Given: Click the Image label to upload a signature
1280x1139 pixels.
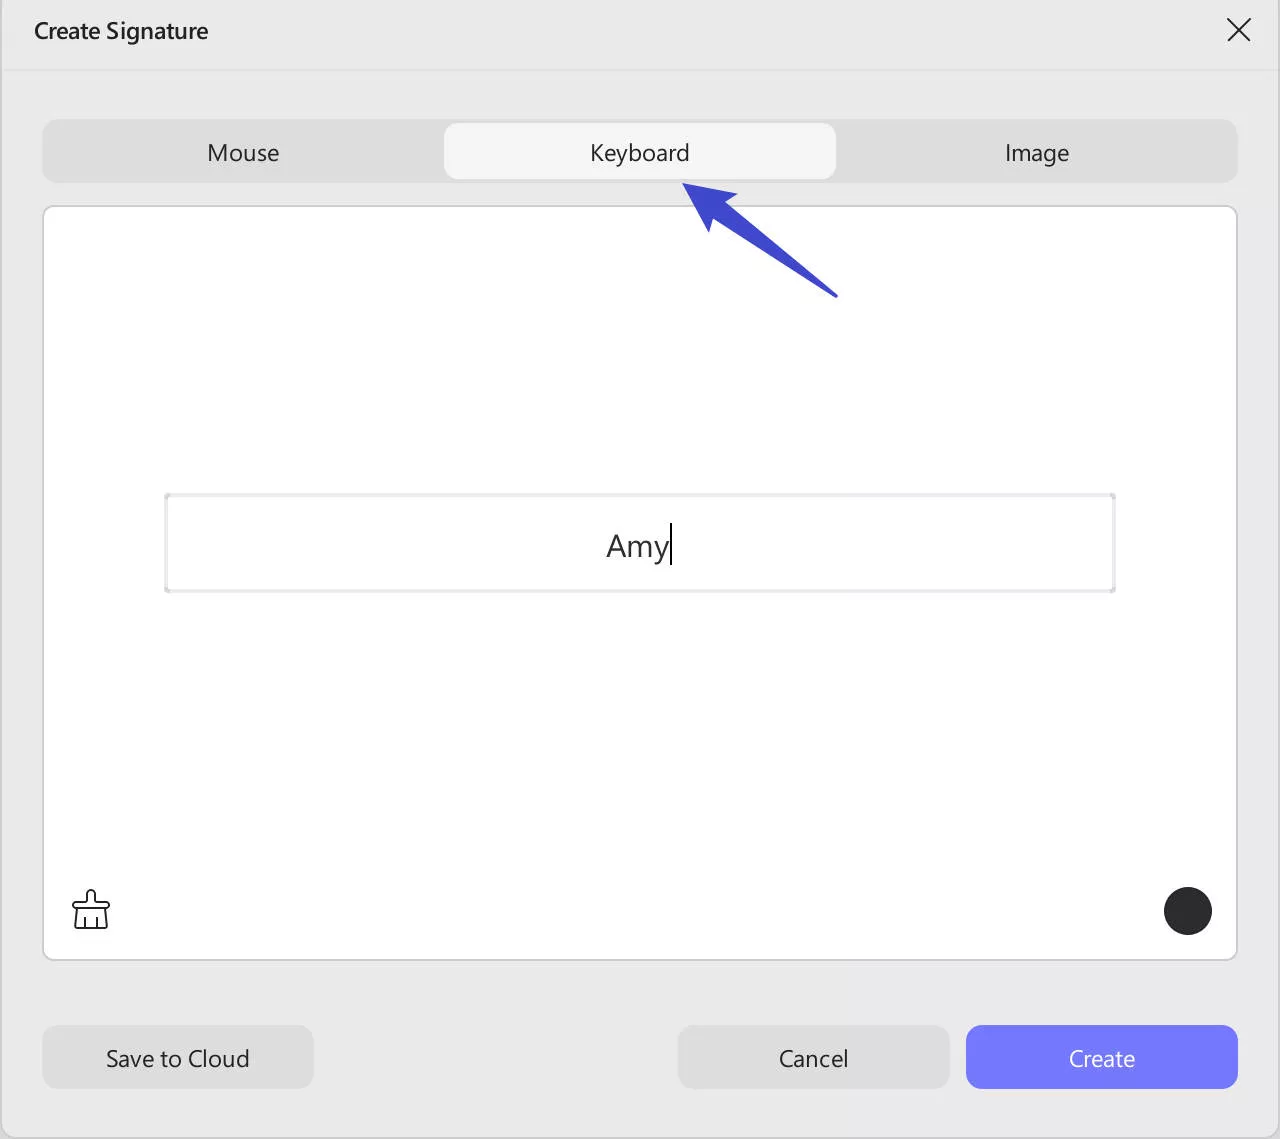Looking at the screenshot, I should tap(1036, 153).
